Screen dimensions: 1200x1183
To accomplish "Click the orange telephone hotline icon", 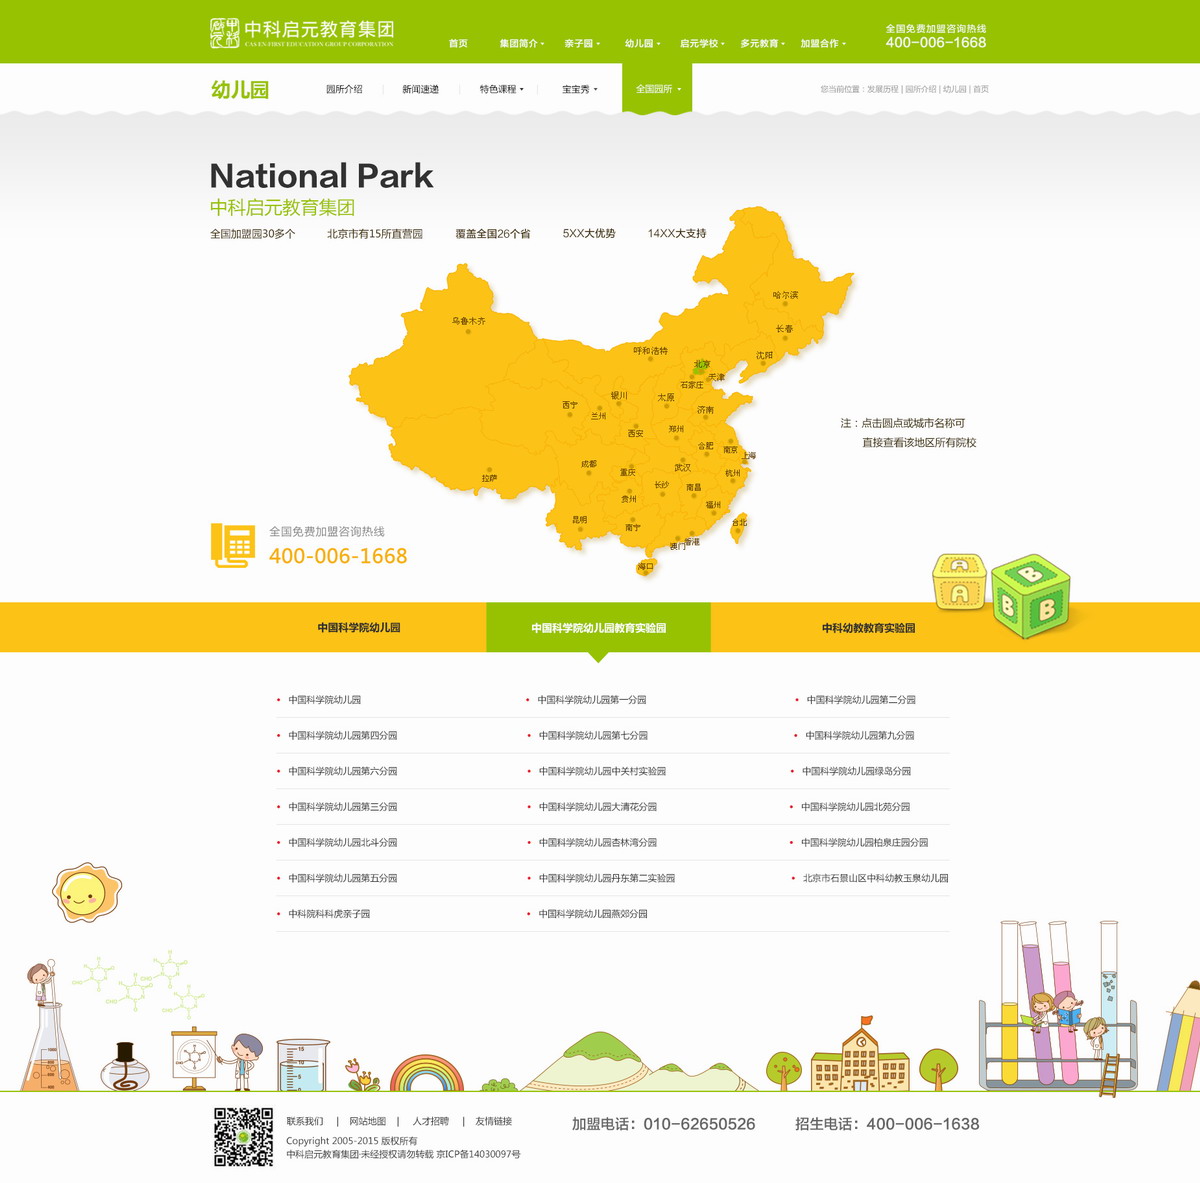I will pos(232,546).
